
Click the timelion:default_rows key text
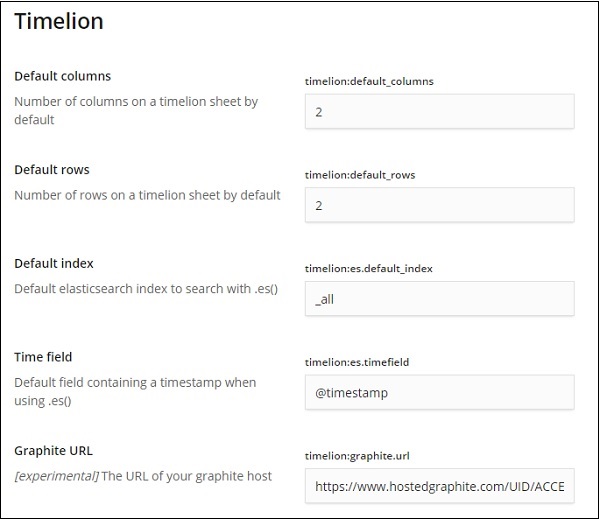[x=360, y=174]
